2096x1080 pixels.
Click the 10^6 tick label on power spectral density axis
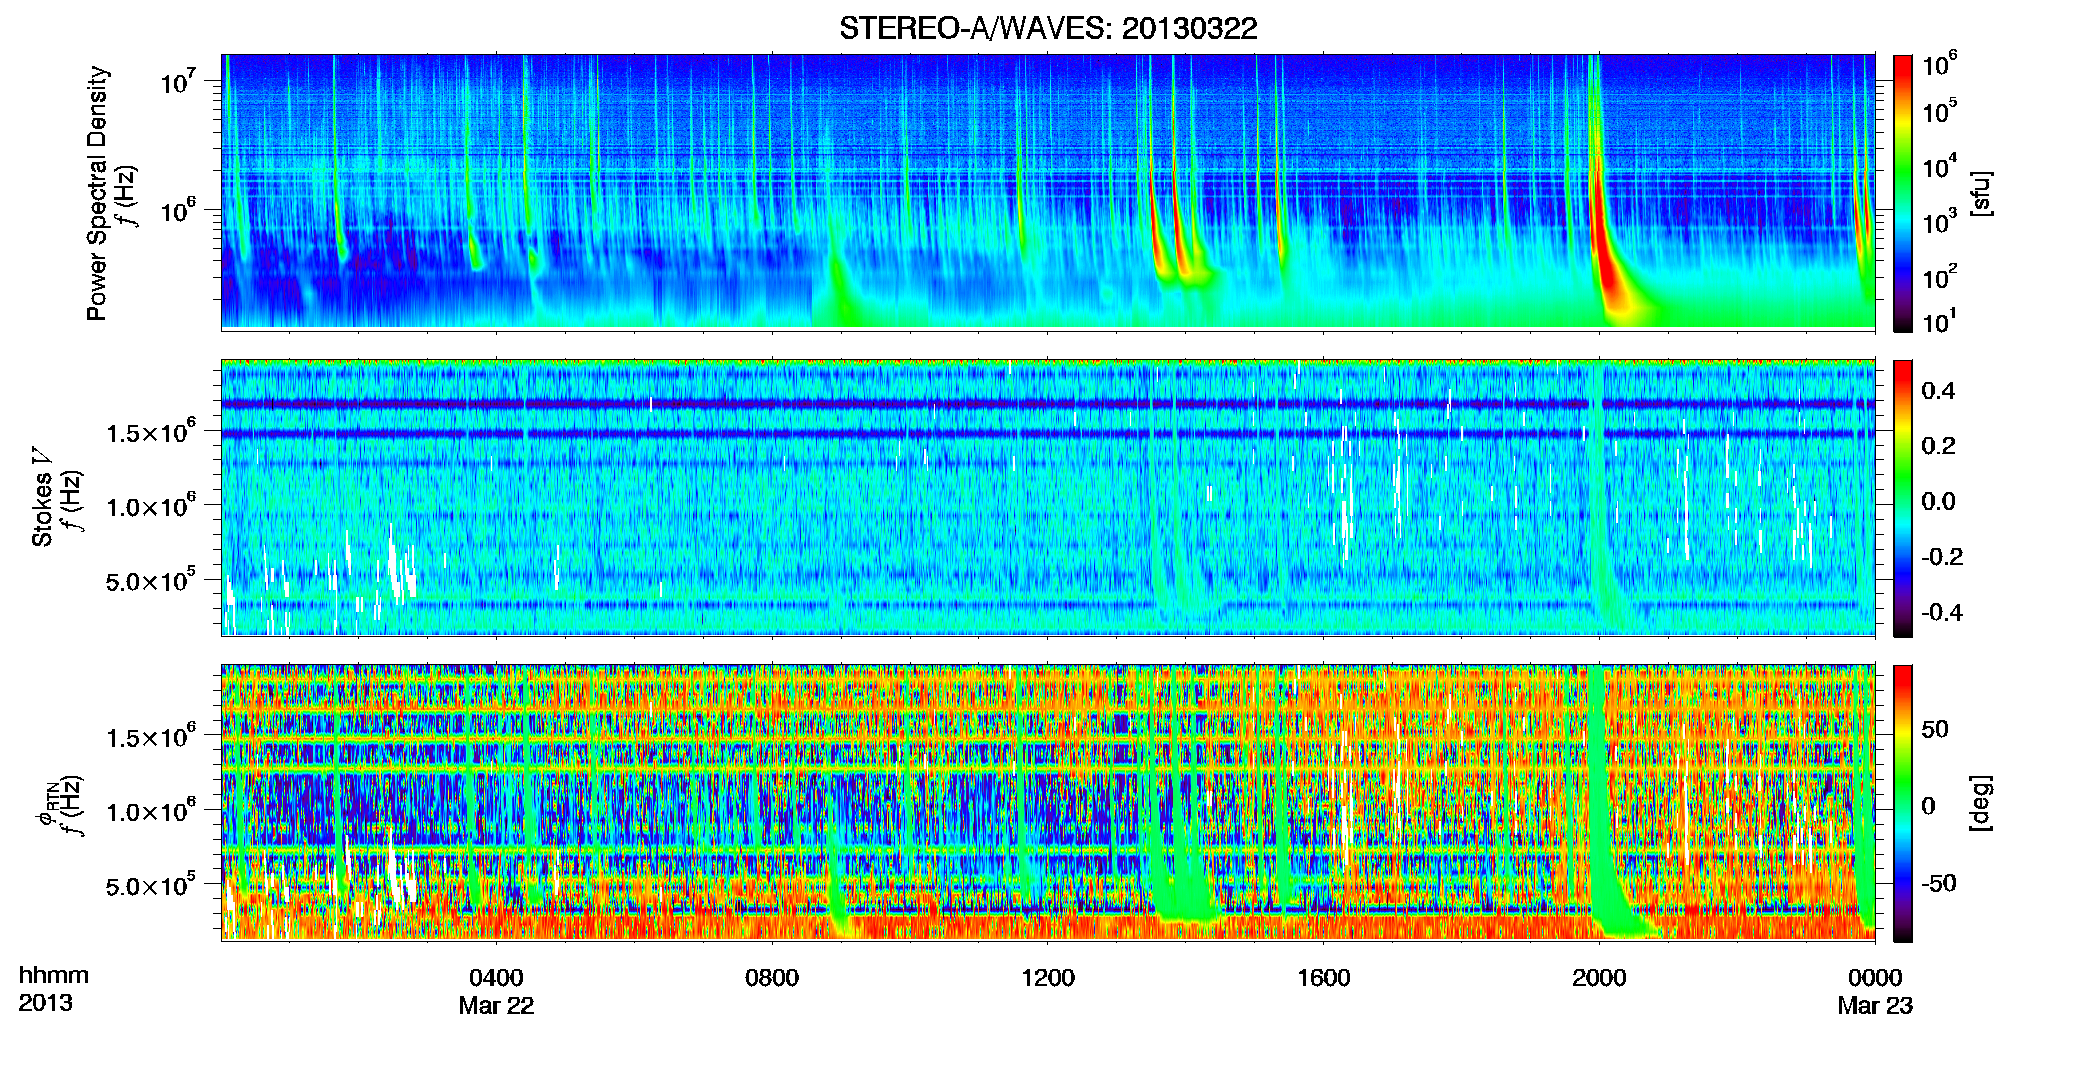tap(177, 211)
